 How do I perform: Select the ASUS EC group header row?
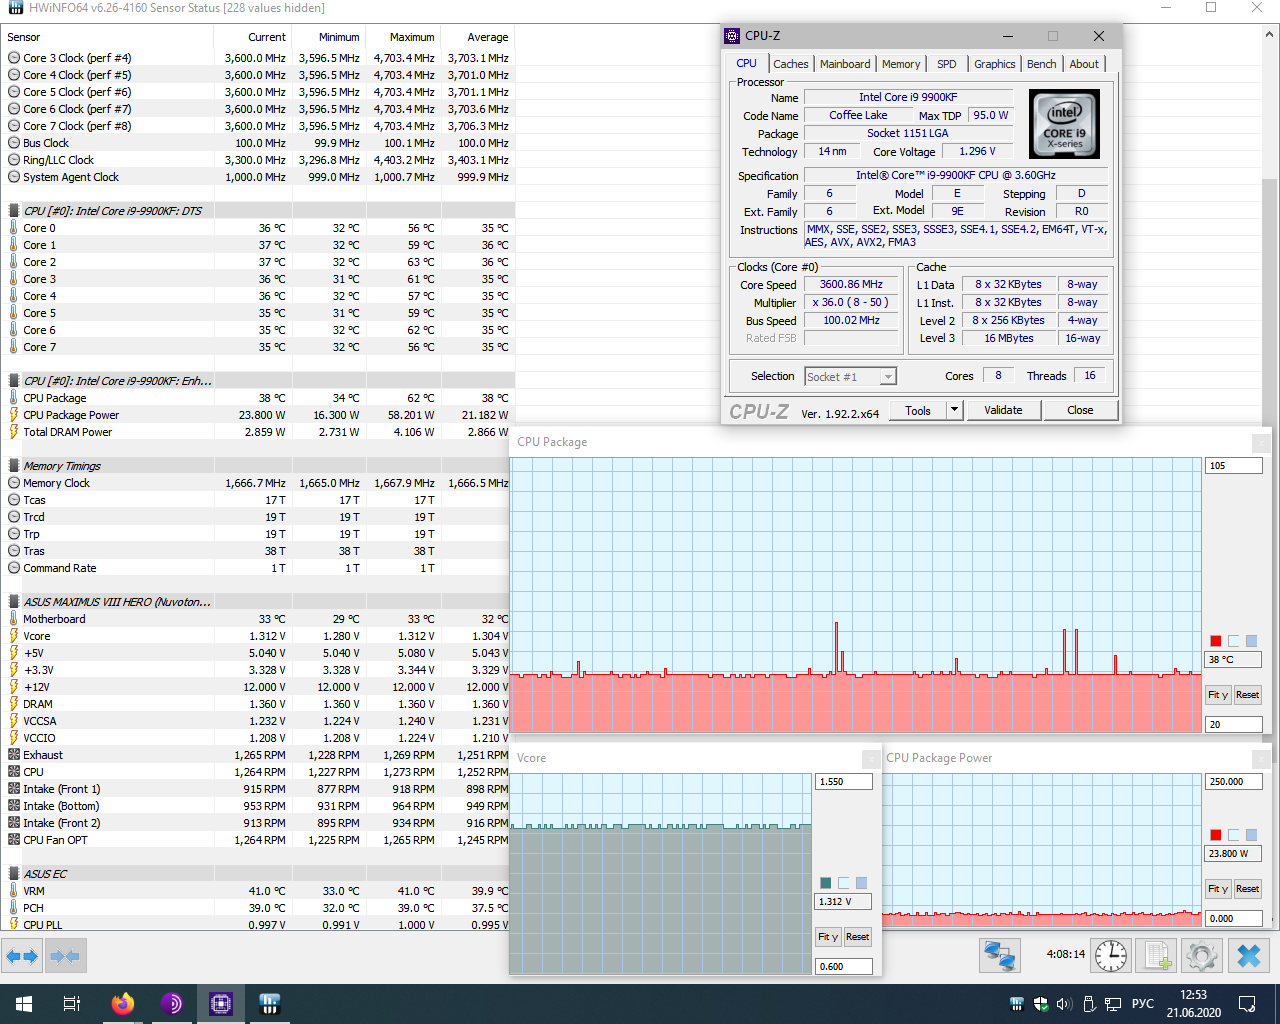click(x=257, y=874)
